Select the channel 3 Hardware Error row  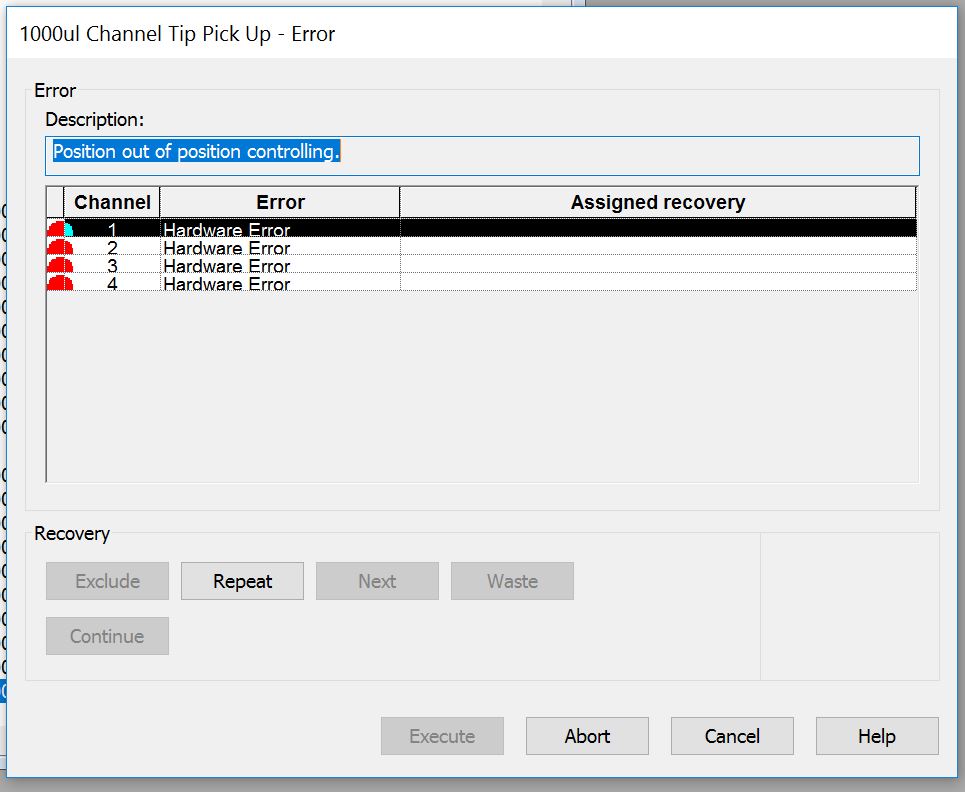click(481, 265)
